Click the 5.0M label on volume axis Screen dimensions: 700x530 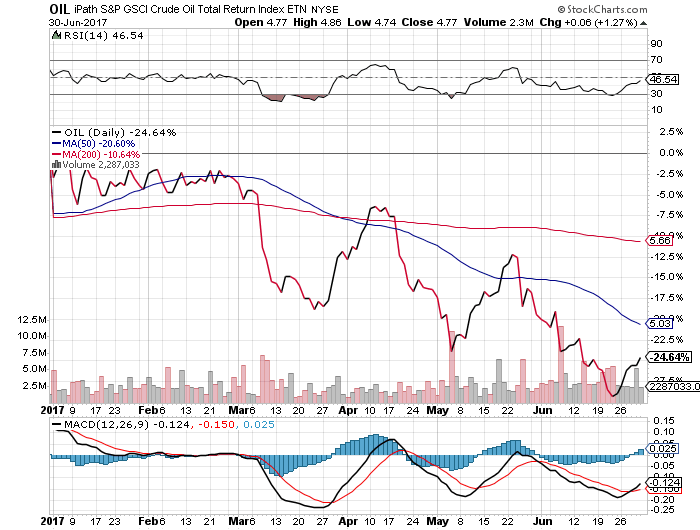click(34, 369)
